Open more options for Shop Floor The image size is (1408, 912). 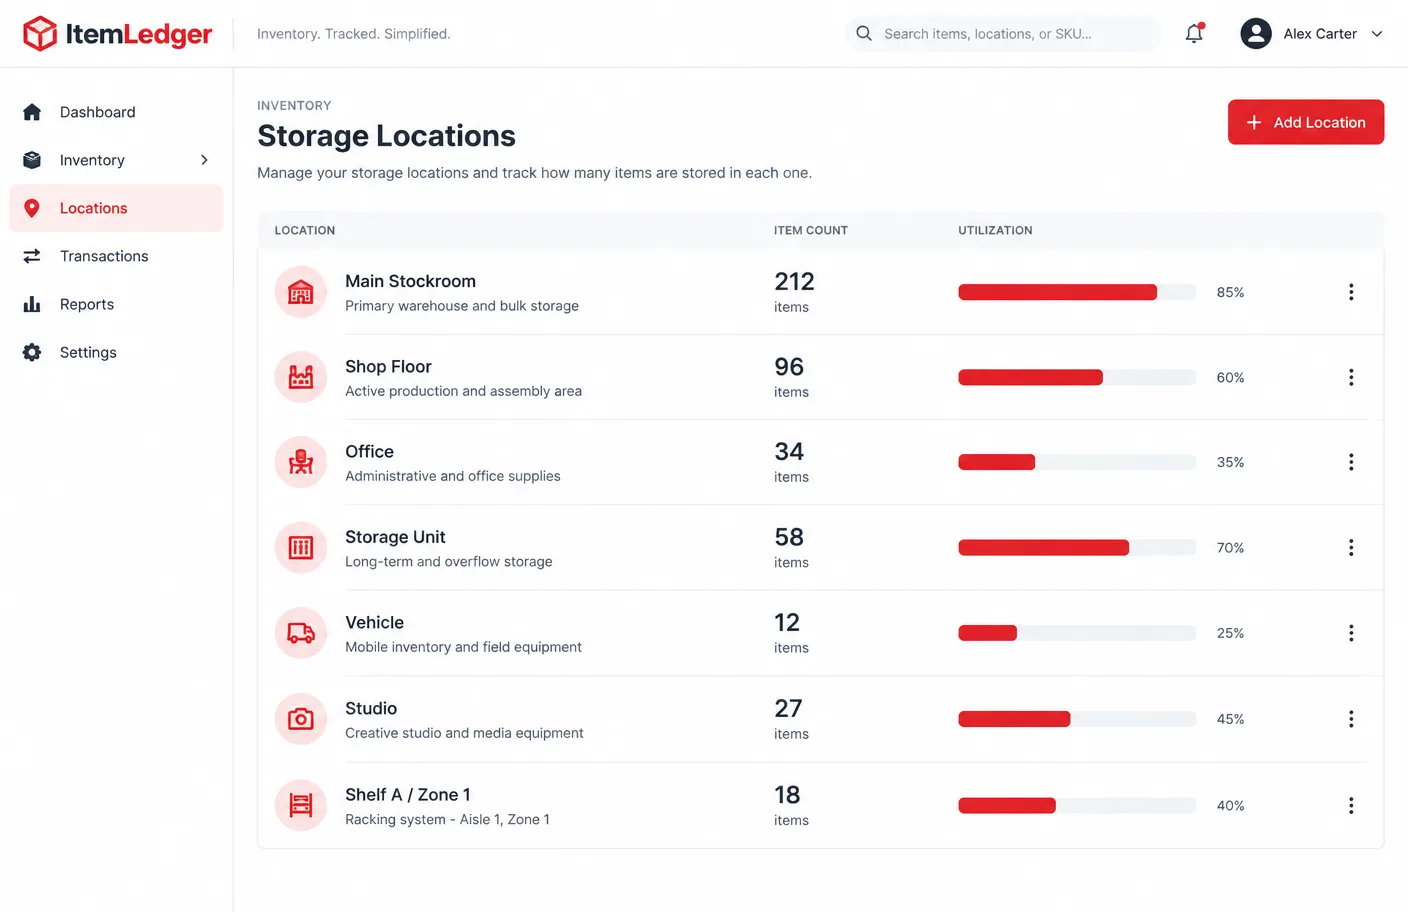tap(1351, 377)
